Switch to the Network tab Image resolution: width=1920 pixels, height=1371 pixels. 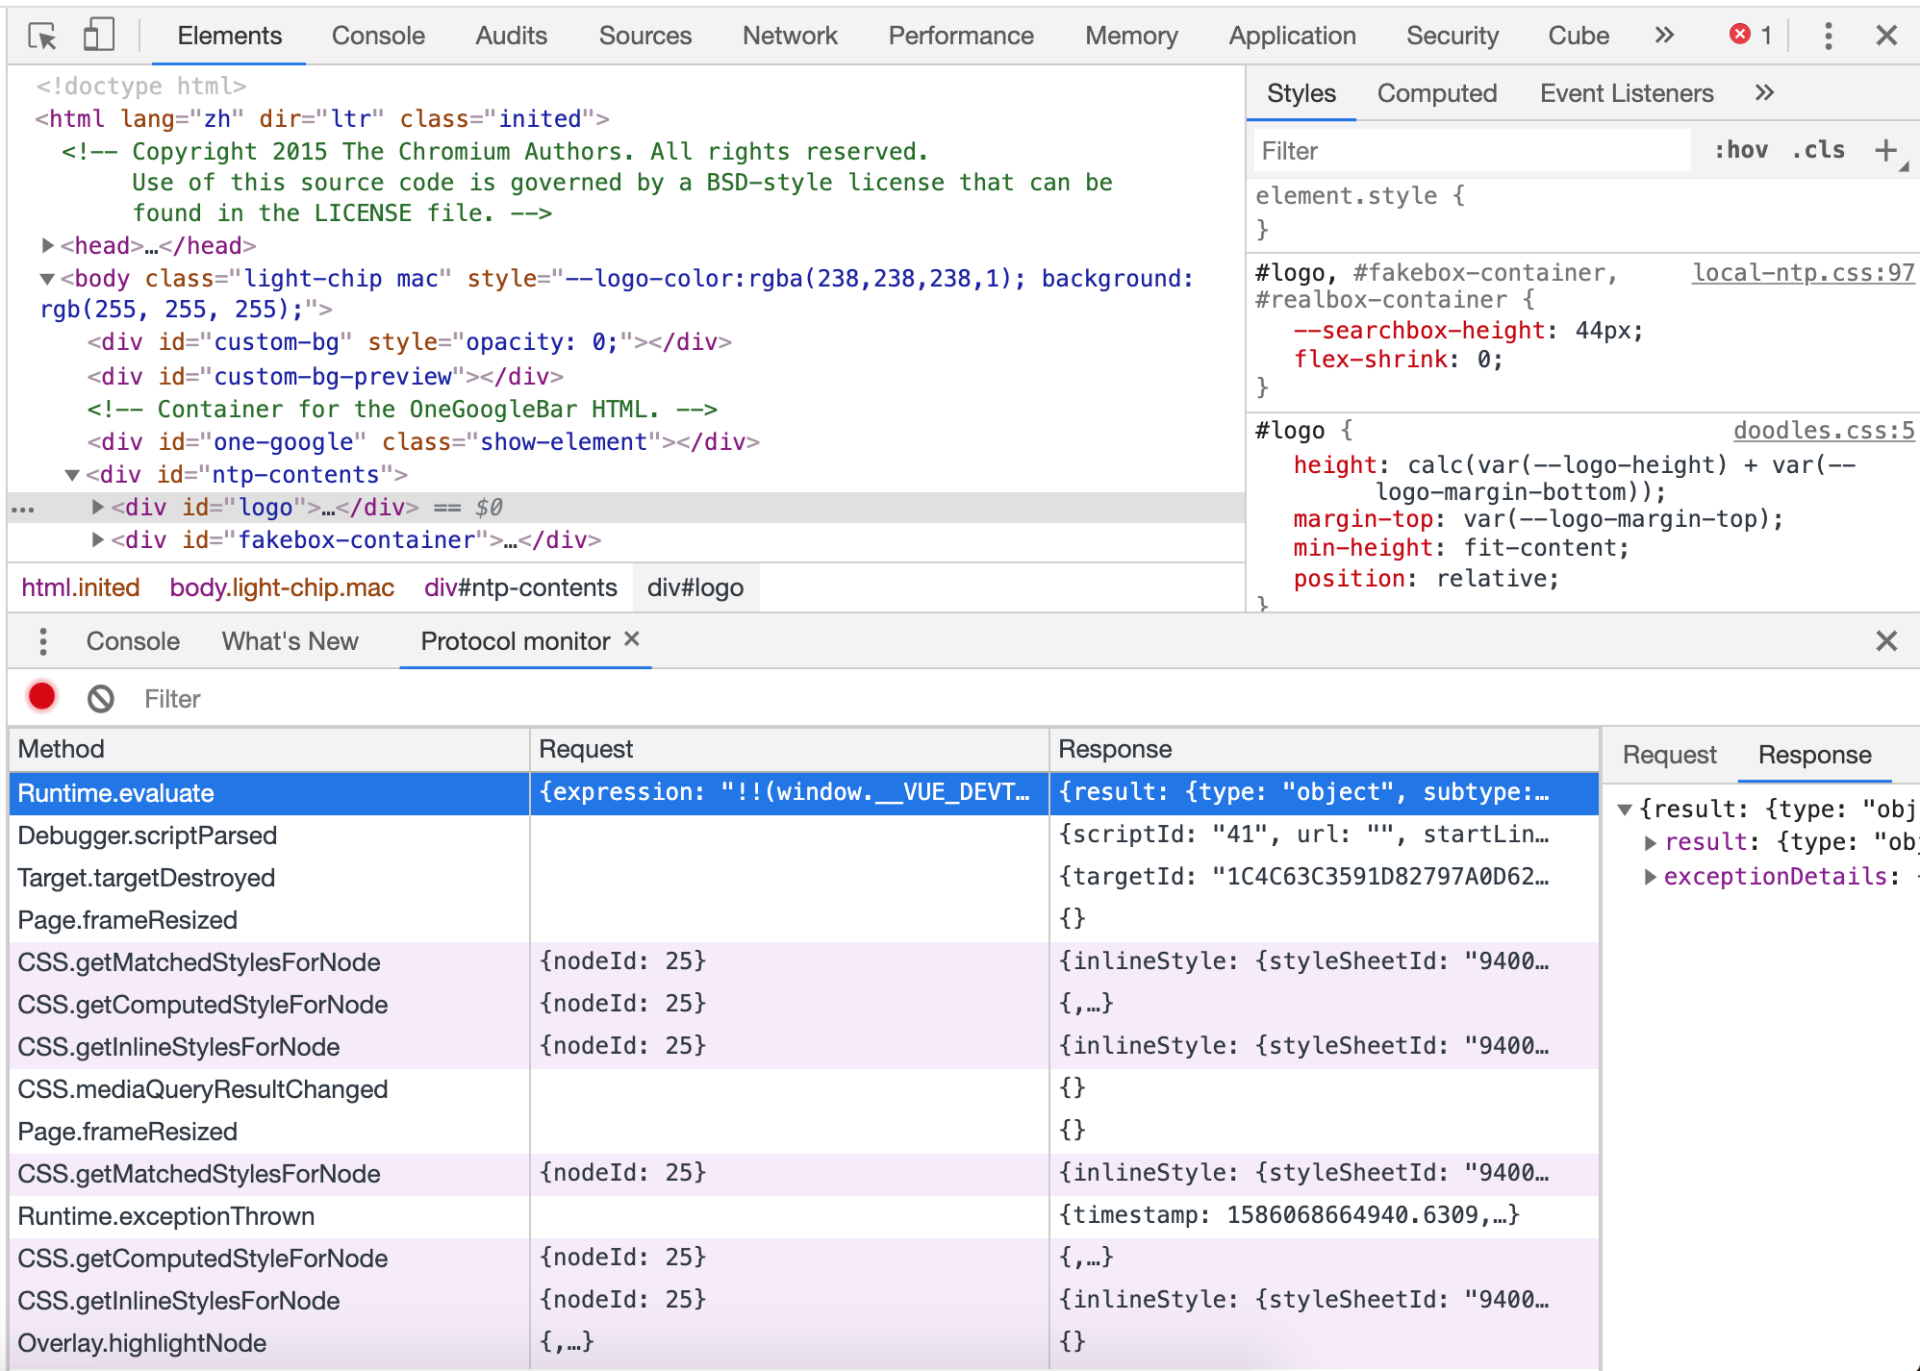tap(789, 36)
